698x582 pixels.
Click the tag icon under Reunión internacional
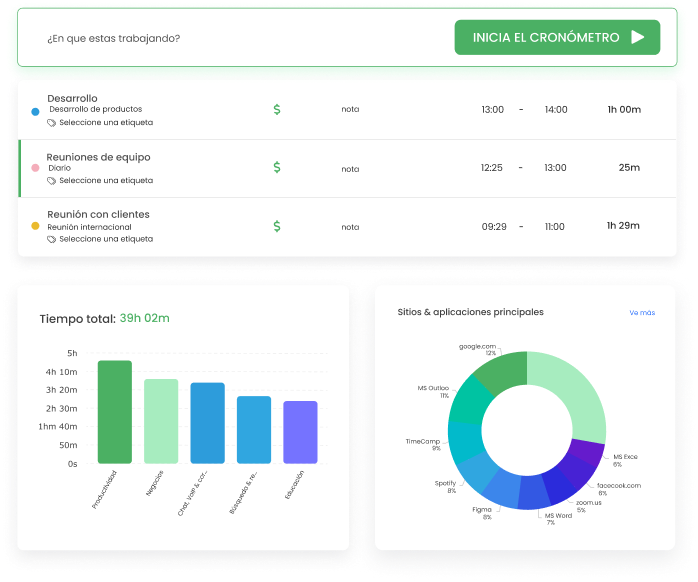click(52, 240)
